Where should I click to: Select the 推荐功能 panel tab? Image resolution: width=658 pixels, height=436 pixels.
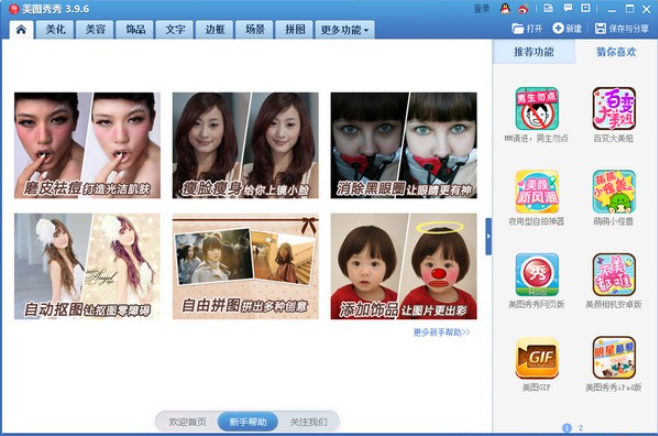click(534, 52)
